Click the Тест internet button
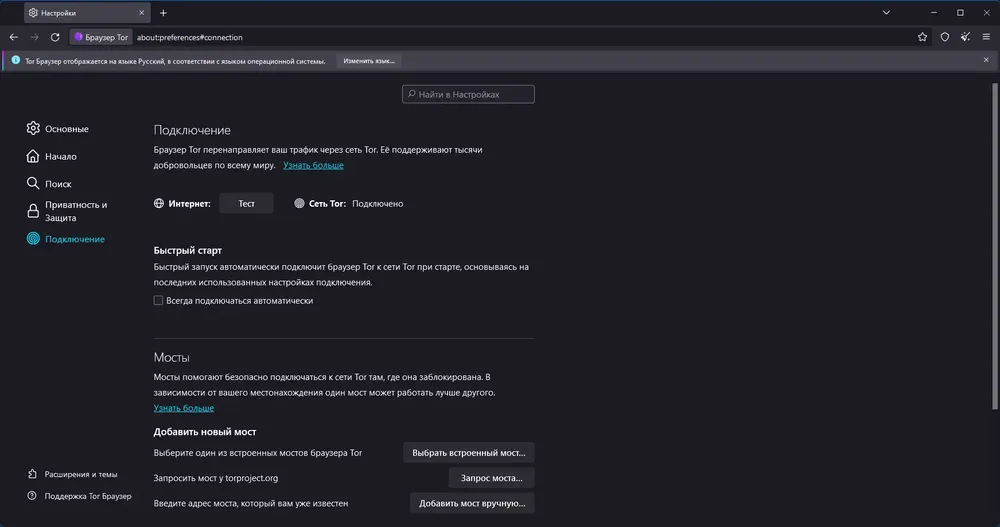Image resolution: width=1000 pixels, height=527 pixels. point(246,204)
